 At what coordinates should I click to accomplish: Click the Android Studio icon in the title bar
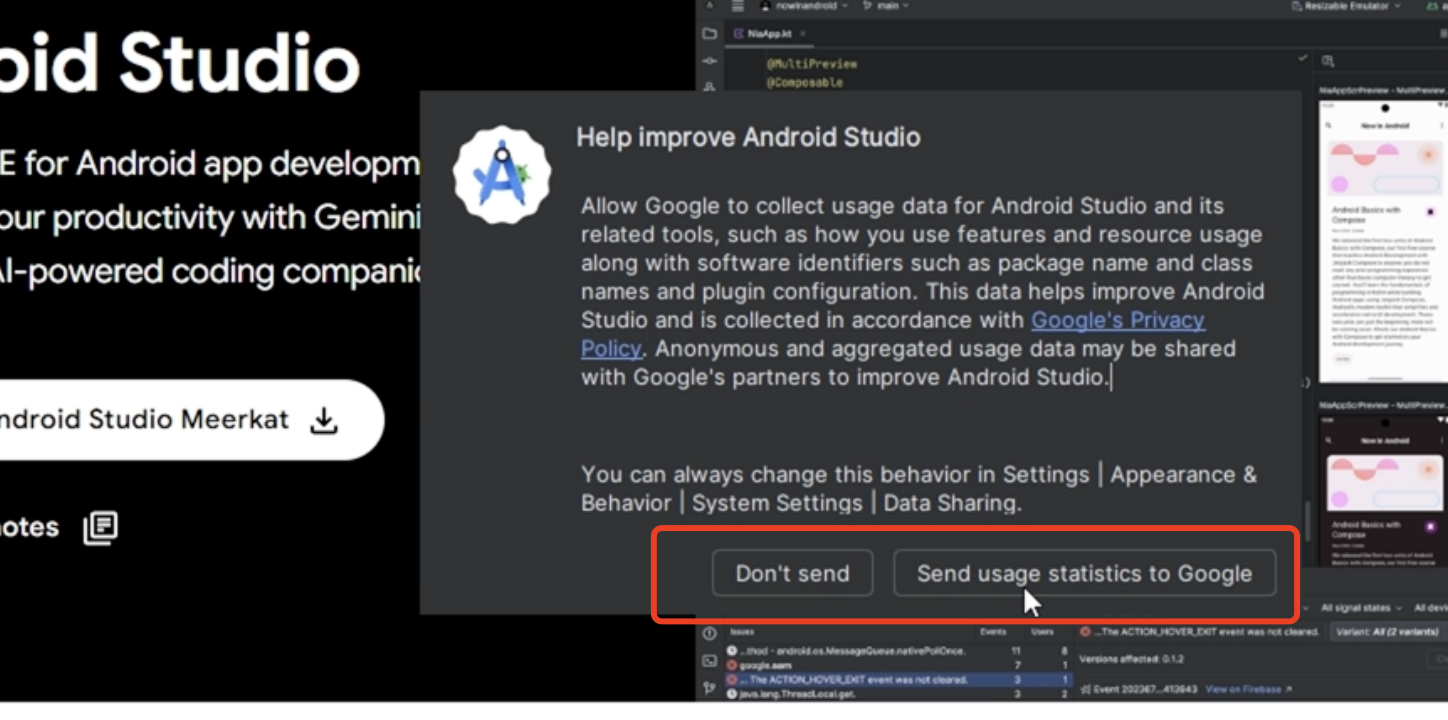click(x=710, y=6)
